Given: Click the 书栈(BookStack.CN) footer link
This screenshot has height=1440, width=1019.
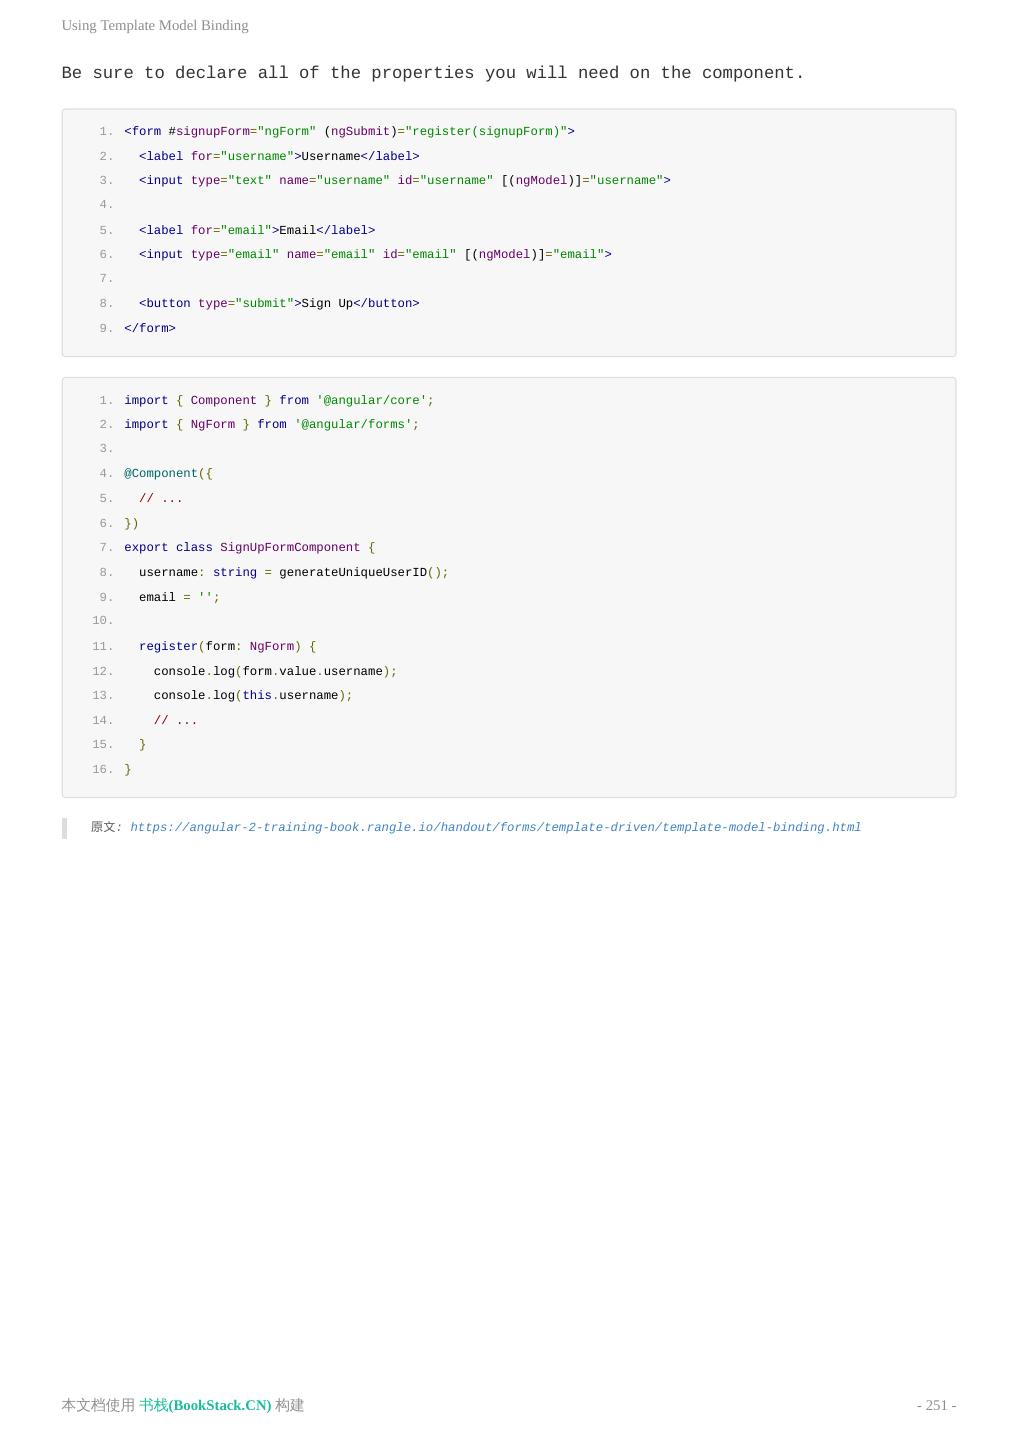Looking at the screenshot, I should (205, 1405).
